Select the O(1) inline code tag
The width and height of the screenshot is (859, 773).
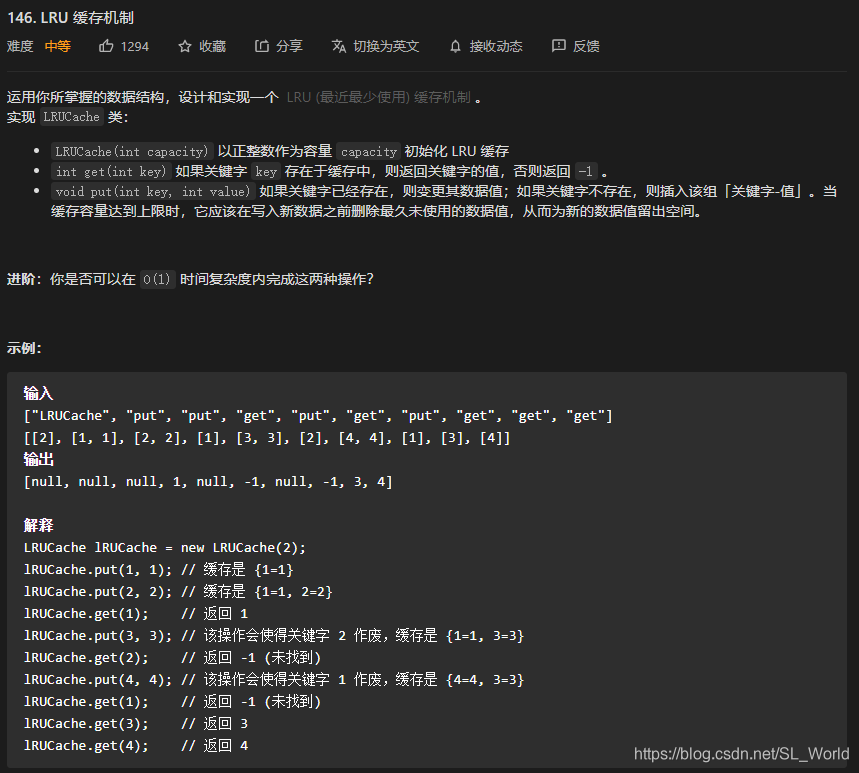[156, 280]
